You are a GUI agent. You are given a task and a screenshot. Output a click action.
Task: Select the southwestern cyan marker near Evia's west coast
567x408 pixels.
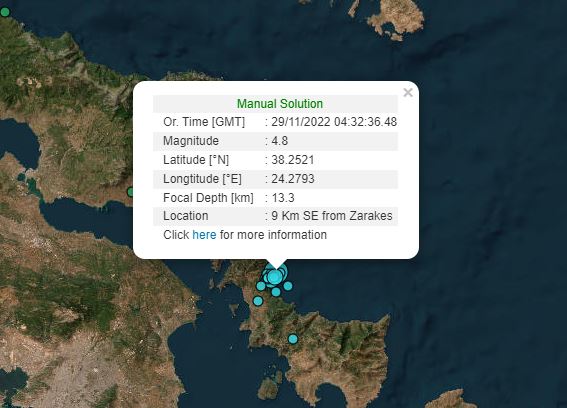tap(257, 301)
